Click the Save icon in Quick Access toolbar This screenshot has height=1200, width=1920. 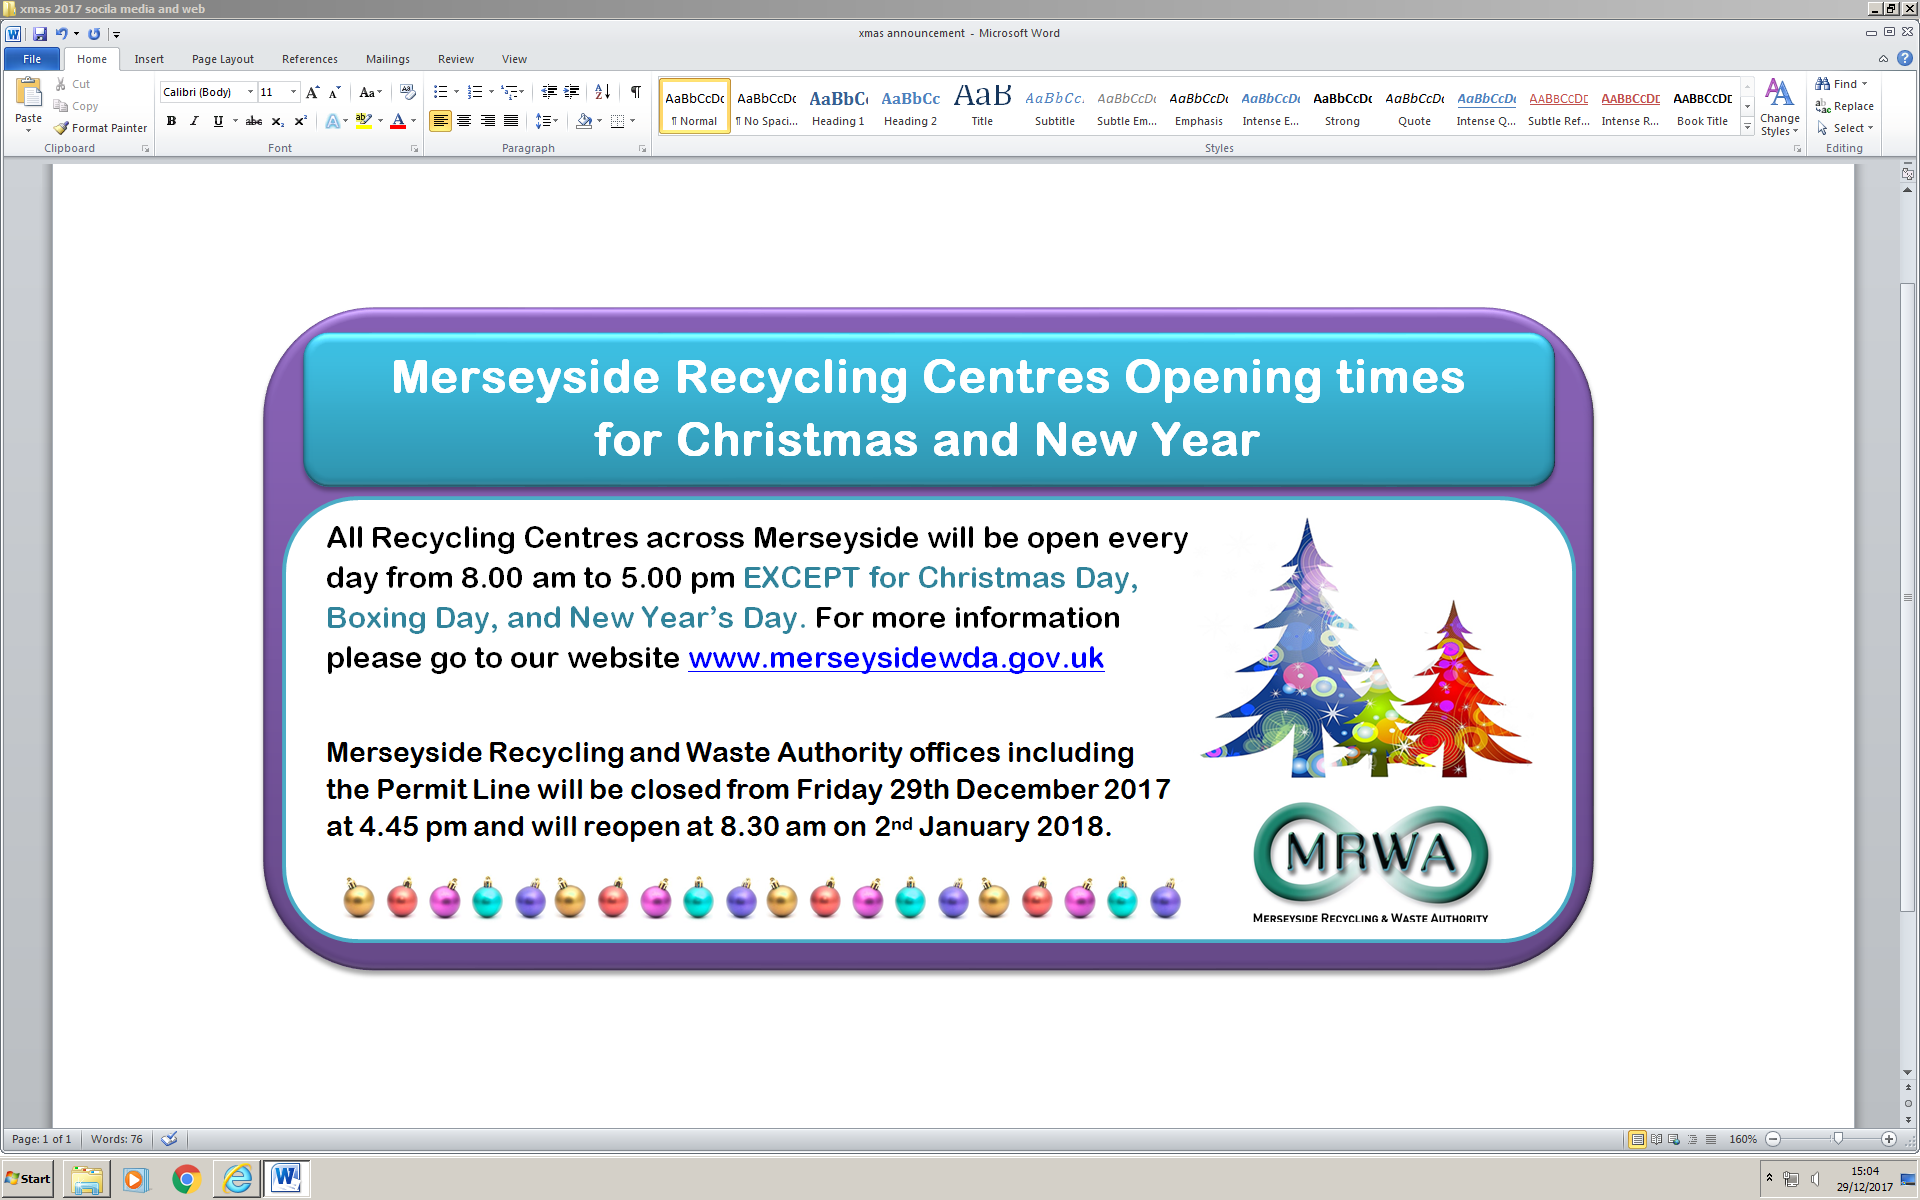(40, 34)
